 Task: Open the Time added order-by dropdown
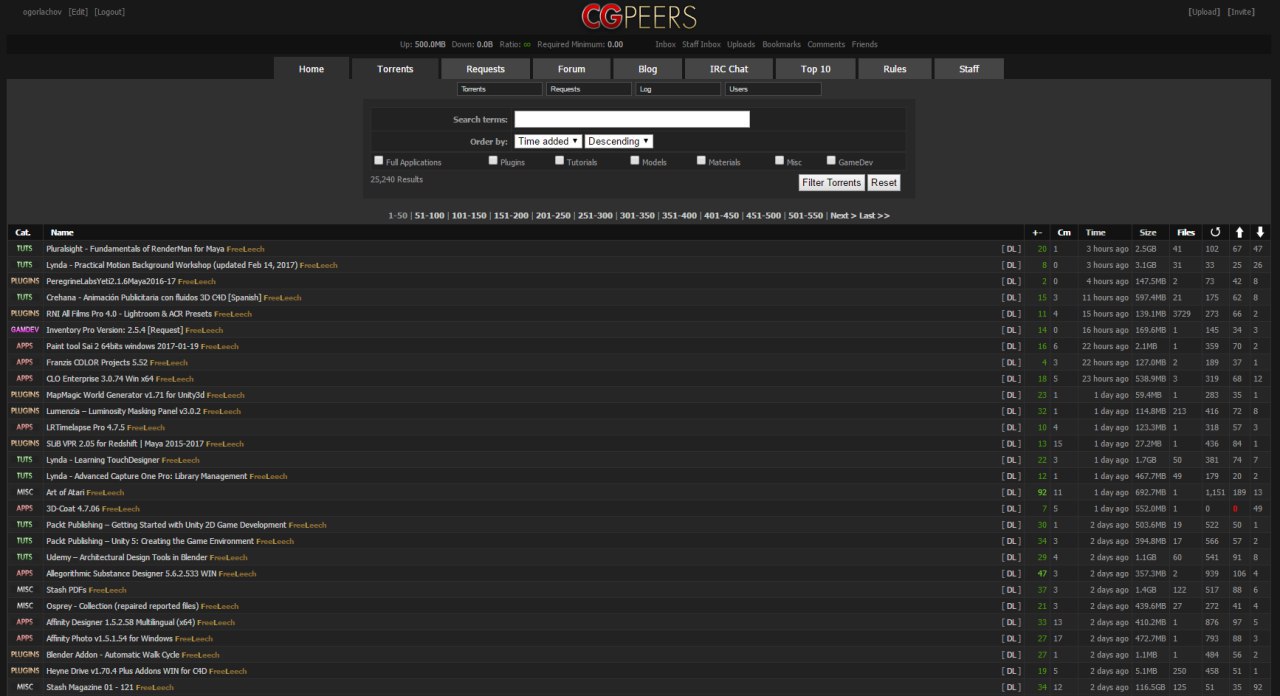548,141
